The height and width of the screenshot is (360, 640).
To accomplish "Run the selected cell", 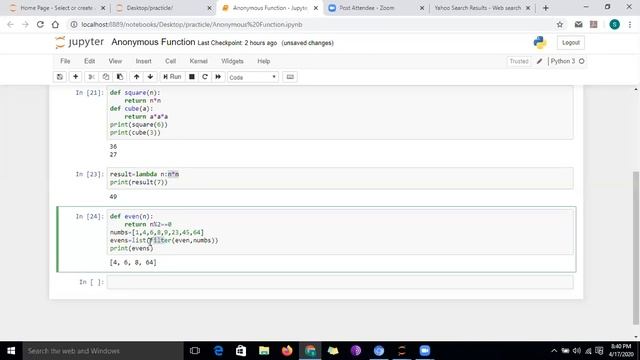I will pos(172,77).
